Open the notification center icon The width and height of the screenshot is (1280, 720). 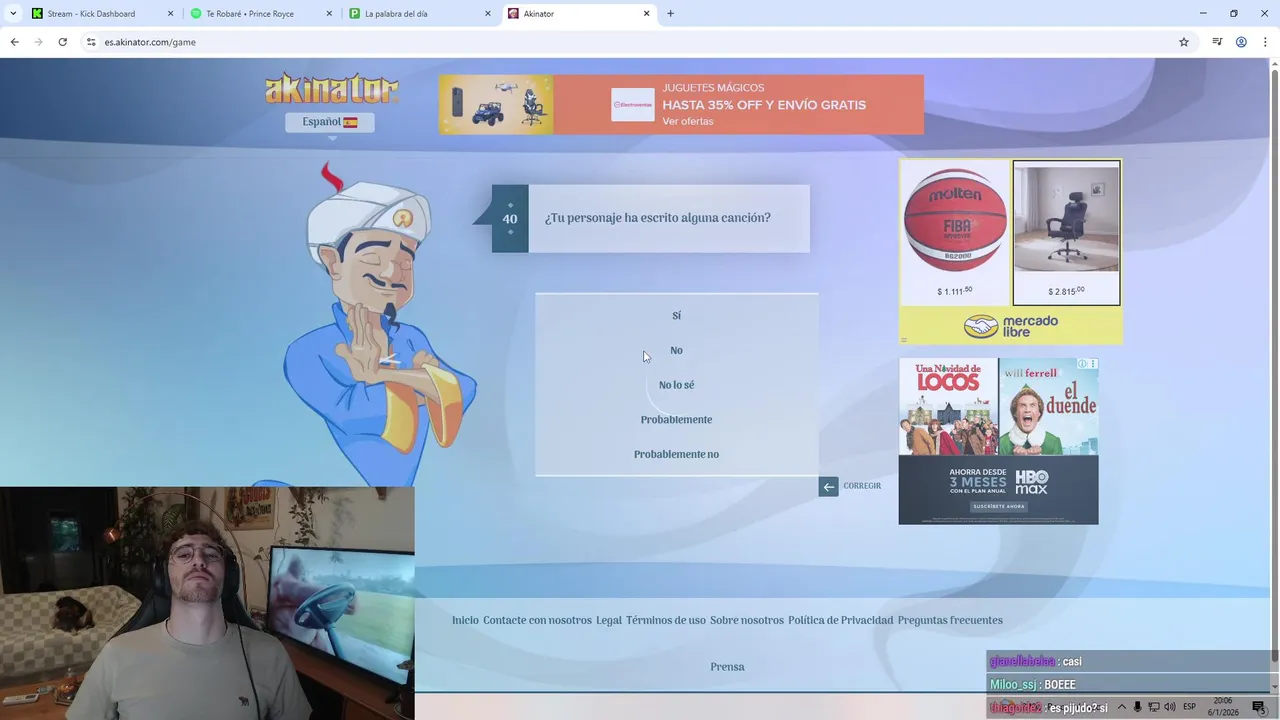[x=1258, y=707]
